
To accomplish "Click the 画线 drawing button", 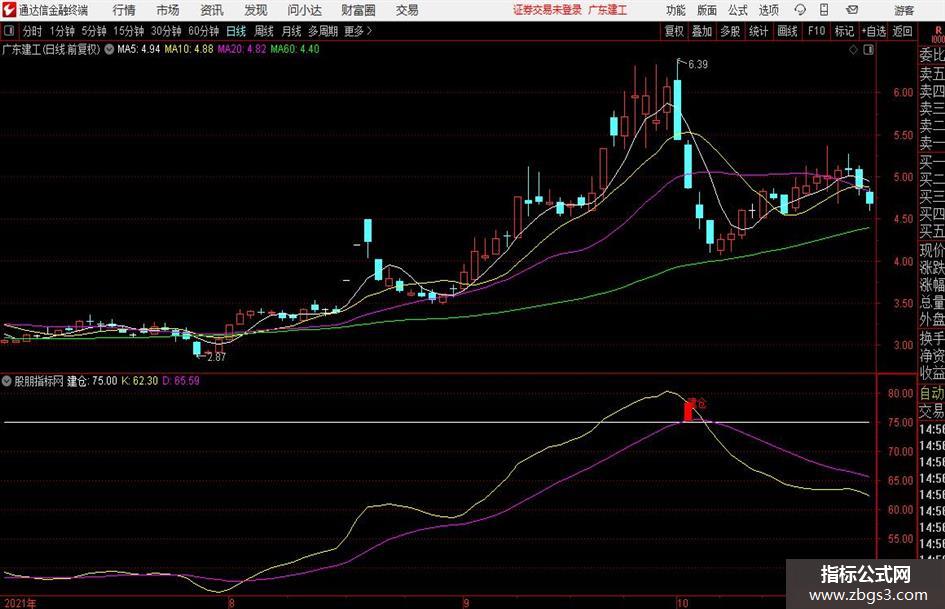I will coord(787,31).
